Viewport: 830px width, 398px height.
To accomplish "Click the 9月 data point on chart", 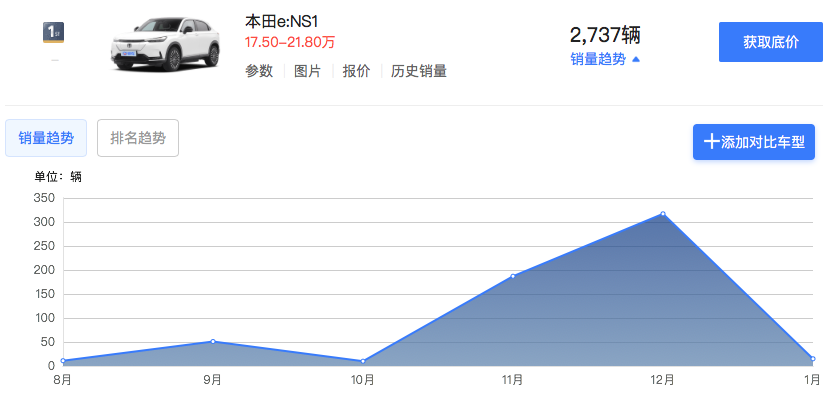I will (x=213, y=341).
